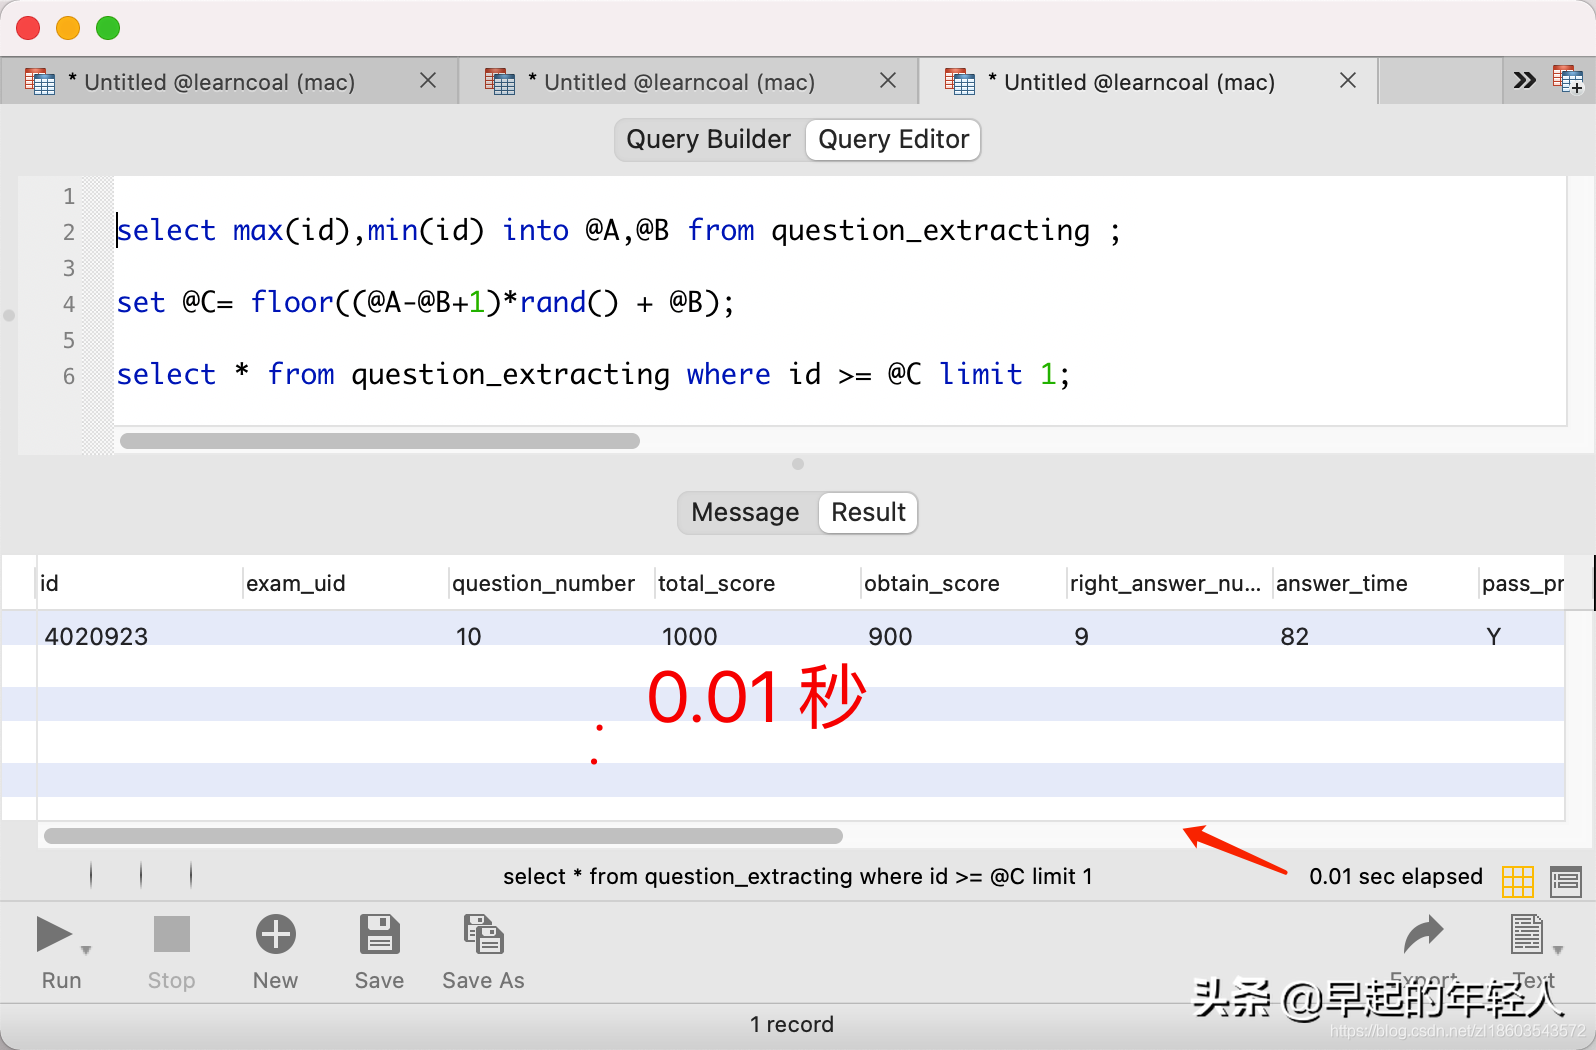Viewport: 1596px width, 1050px height.
Task: Click the green zoom window button
Action: pyautogui.click(x=108, y=28)
